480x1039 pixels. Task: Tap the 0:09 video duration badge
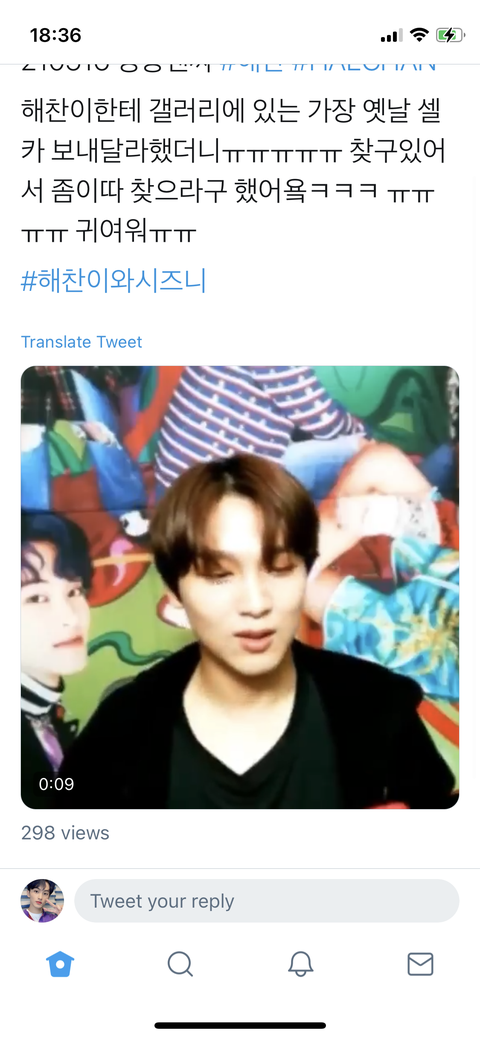tap(56, 784)
